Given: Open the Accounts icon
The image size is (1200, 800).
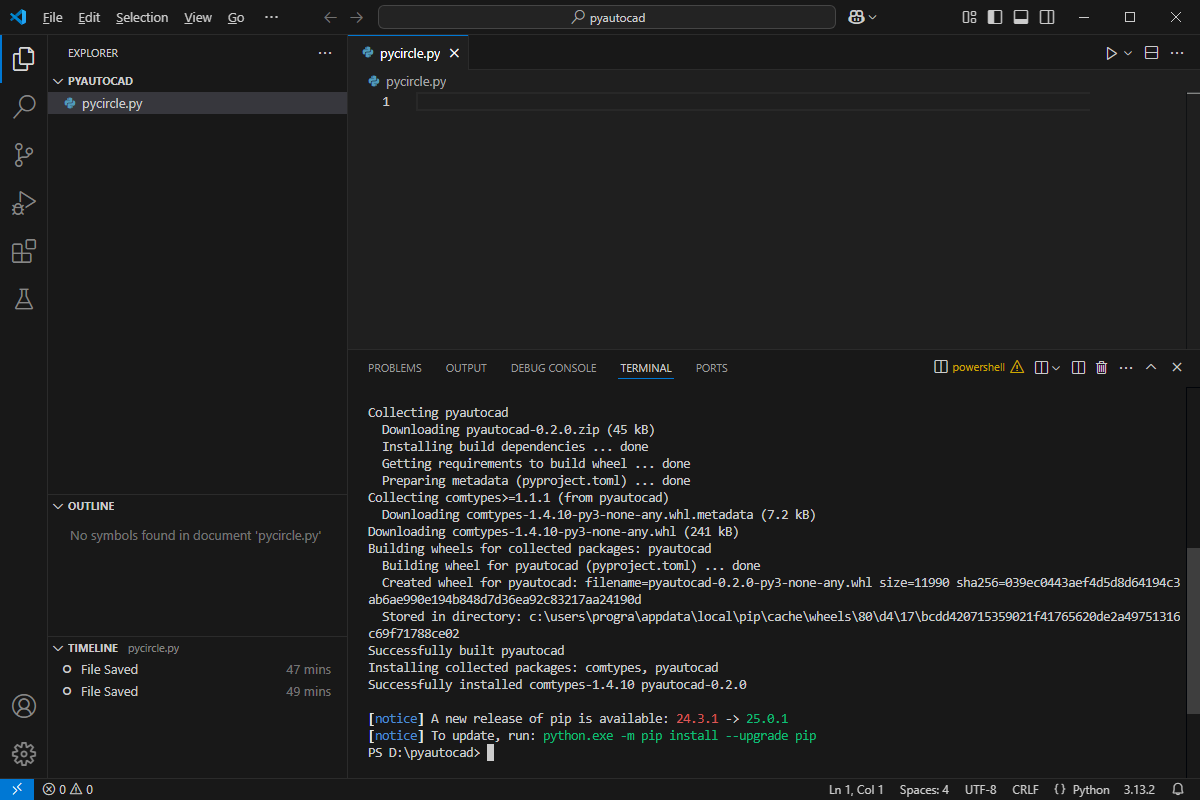Looking at the screenshot, I should pyautogui.click(x=24, y=706).
